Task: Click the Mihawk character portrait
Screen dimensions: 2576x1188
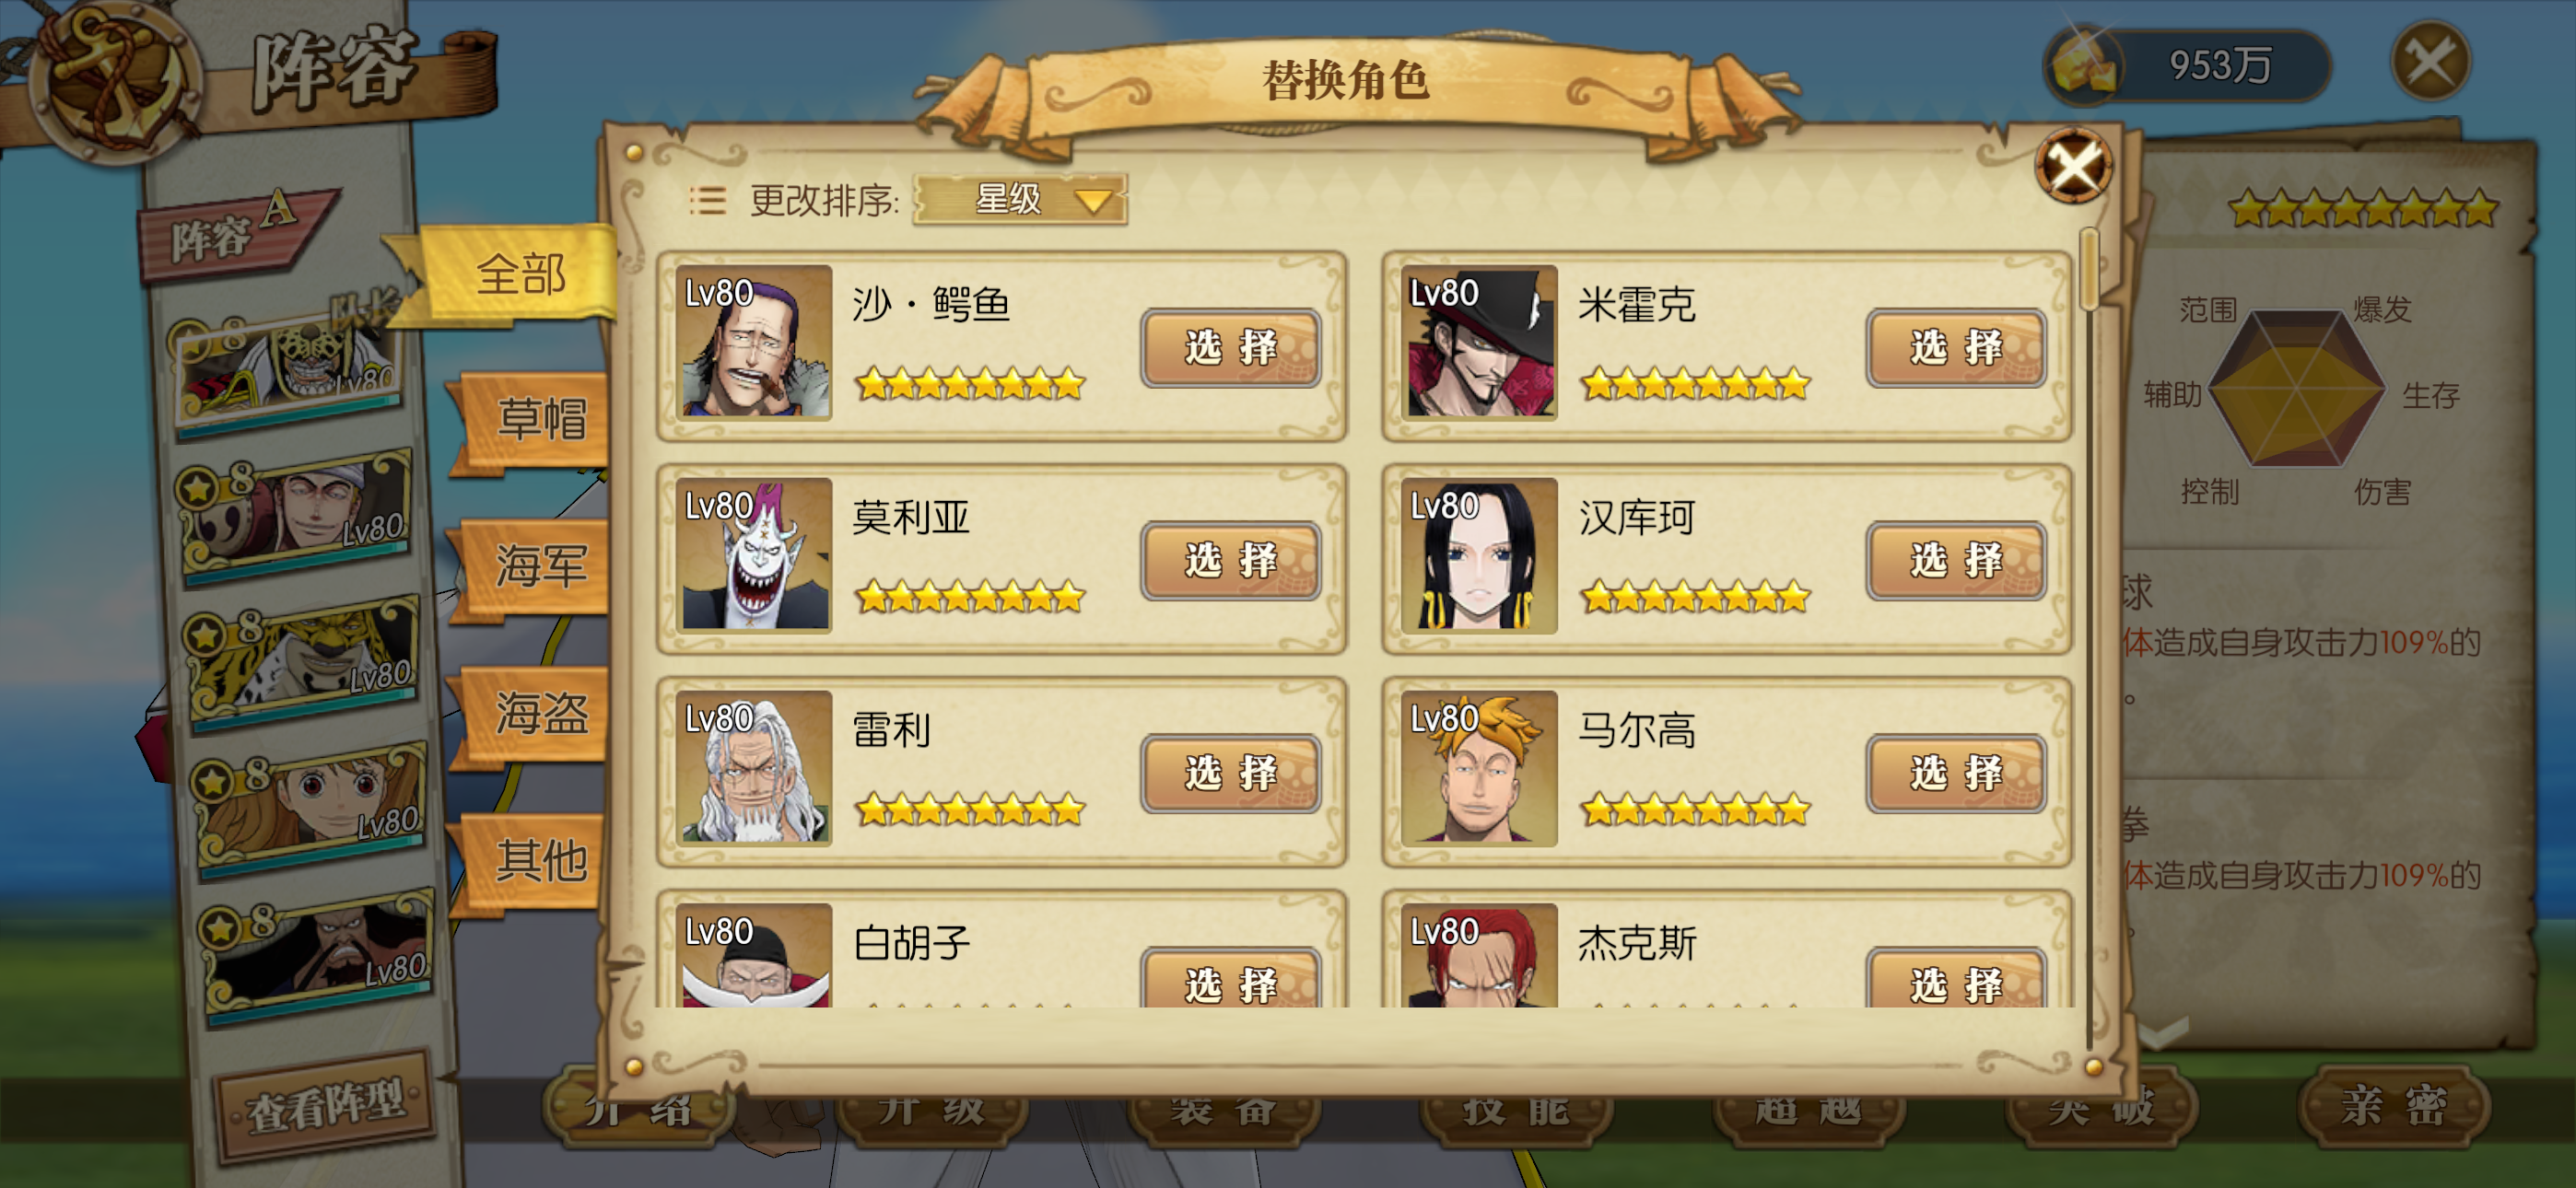Action: pyautogui.click(x=1479, y=342)
